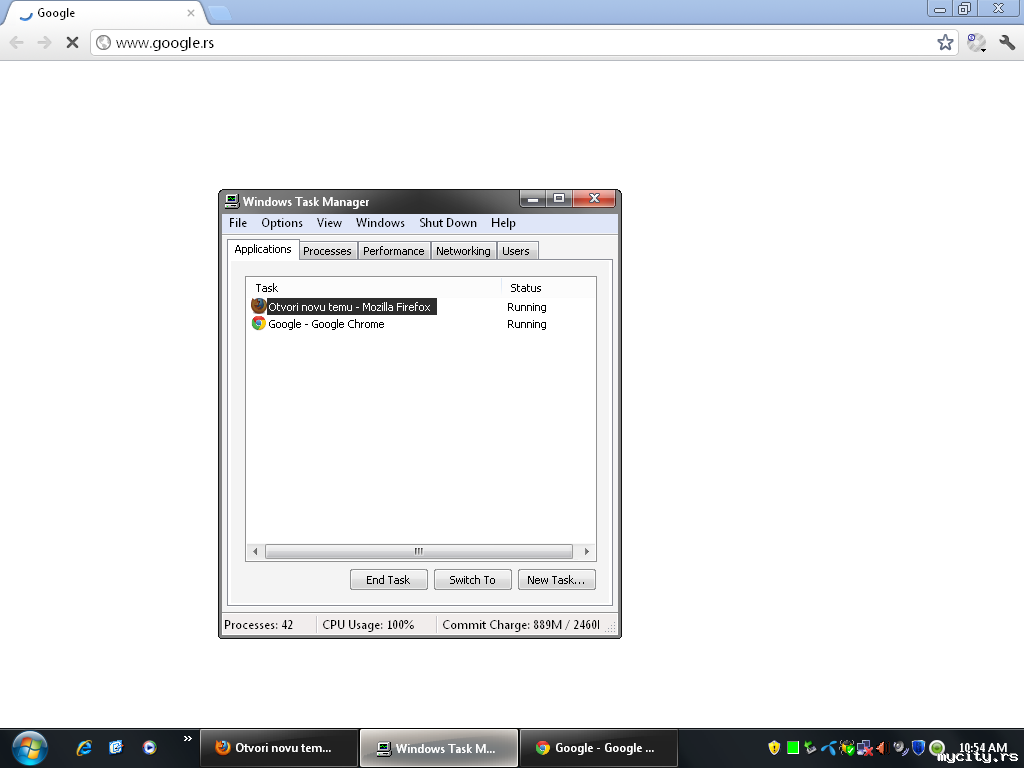The height and width of the screenshot is (768, 1024).
Task: Open the Windows Start menu orb
Action: click(29, 748)
